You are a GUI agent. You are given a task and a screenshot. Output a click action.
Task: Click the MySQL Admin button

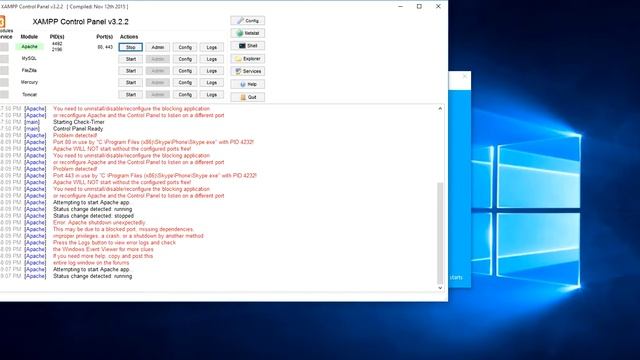[x=158, y=59]
